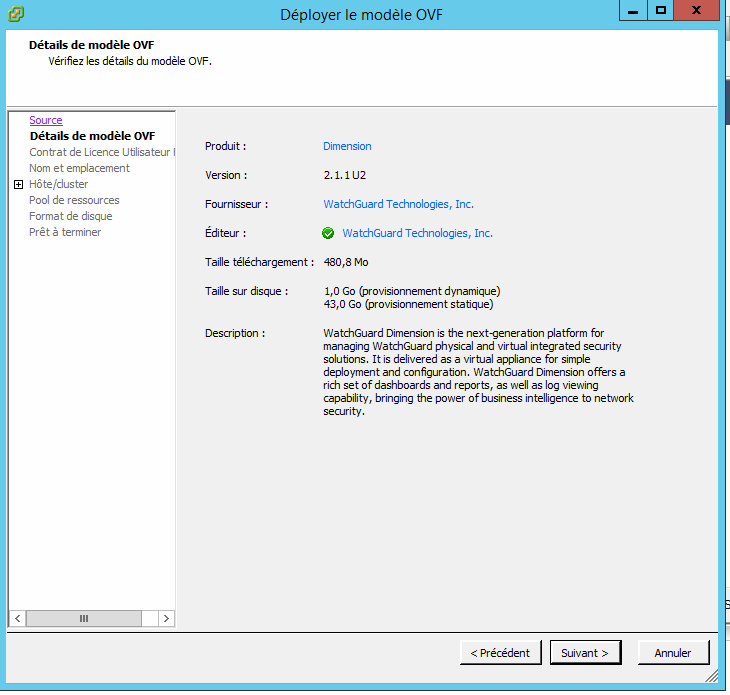Select Nom et emplacement step

point(79,168)
